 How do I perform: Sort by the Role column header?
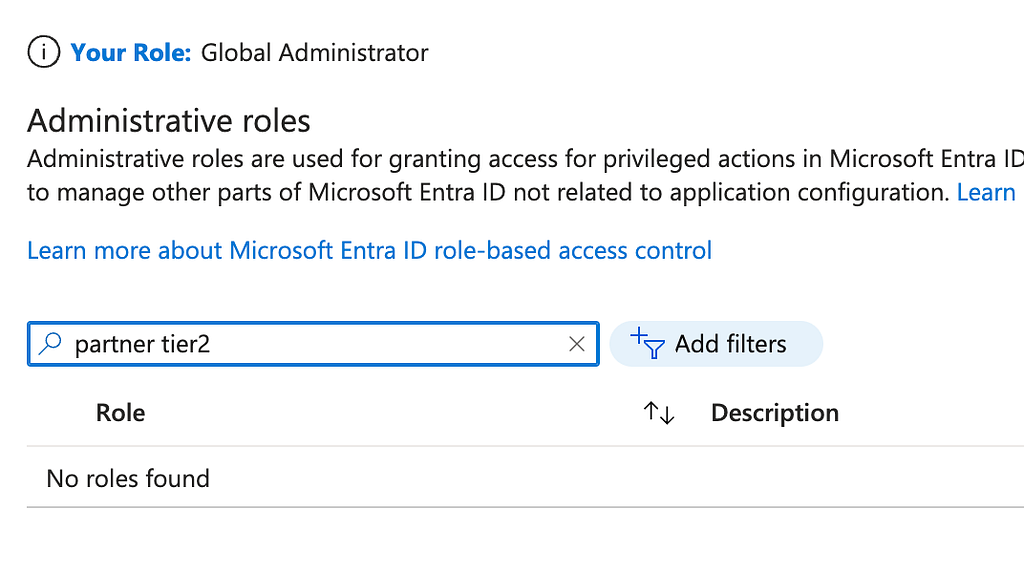click(x=120, y=413)
